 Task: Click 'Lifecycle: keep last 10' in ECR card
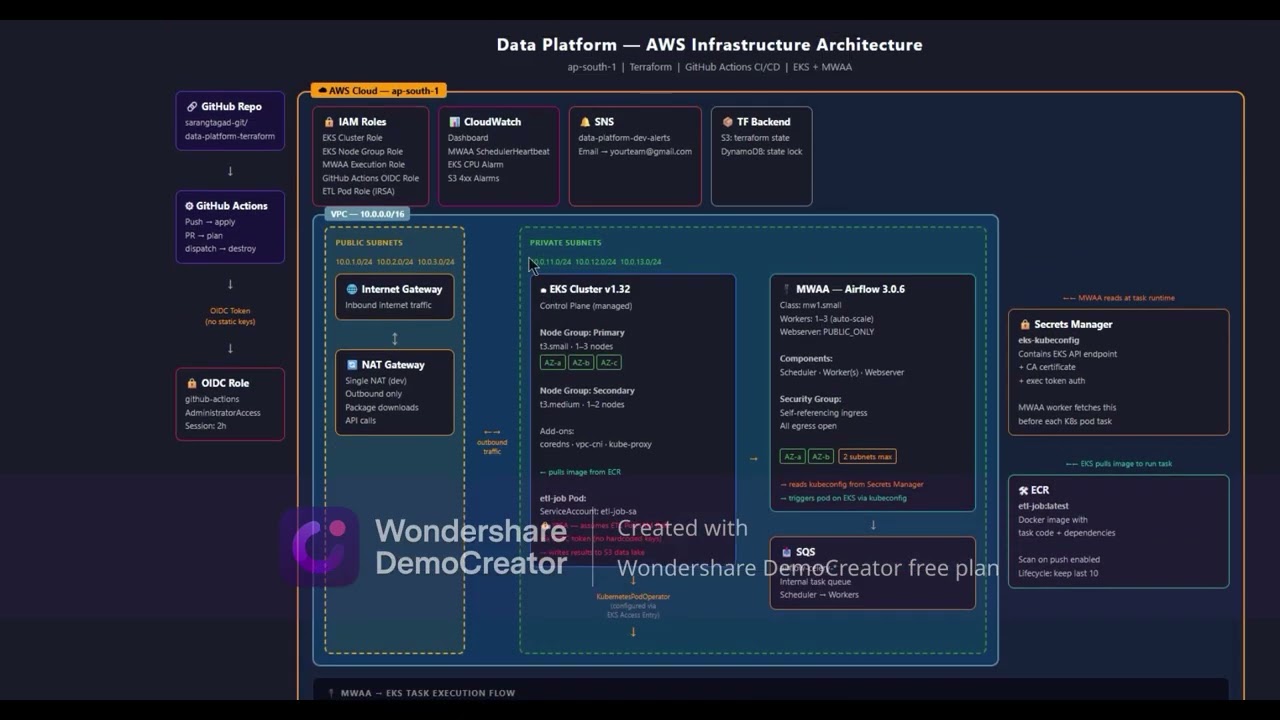(1058, 573)
